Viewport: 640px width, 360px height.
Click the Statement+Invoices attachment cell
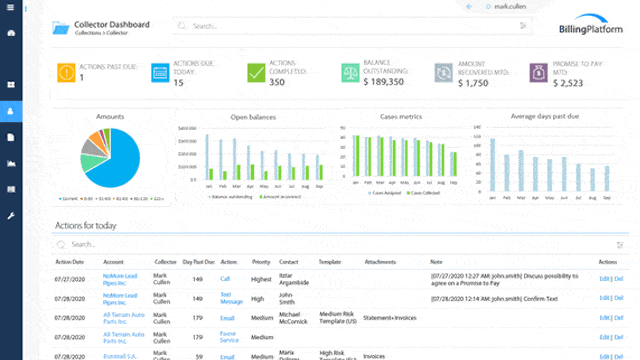click(x=390, y=318)
